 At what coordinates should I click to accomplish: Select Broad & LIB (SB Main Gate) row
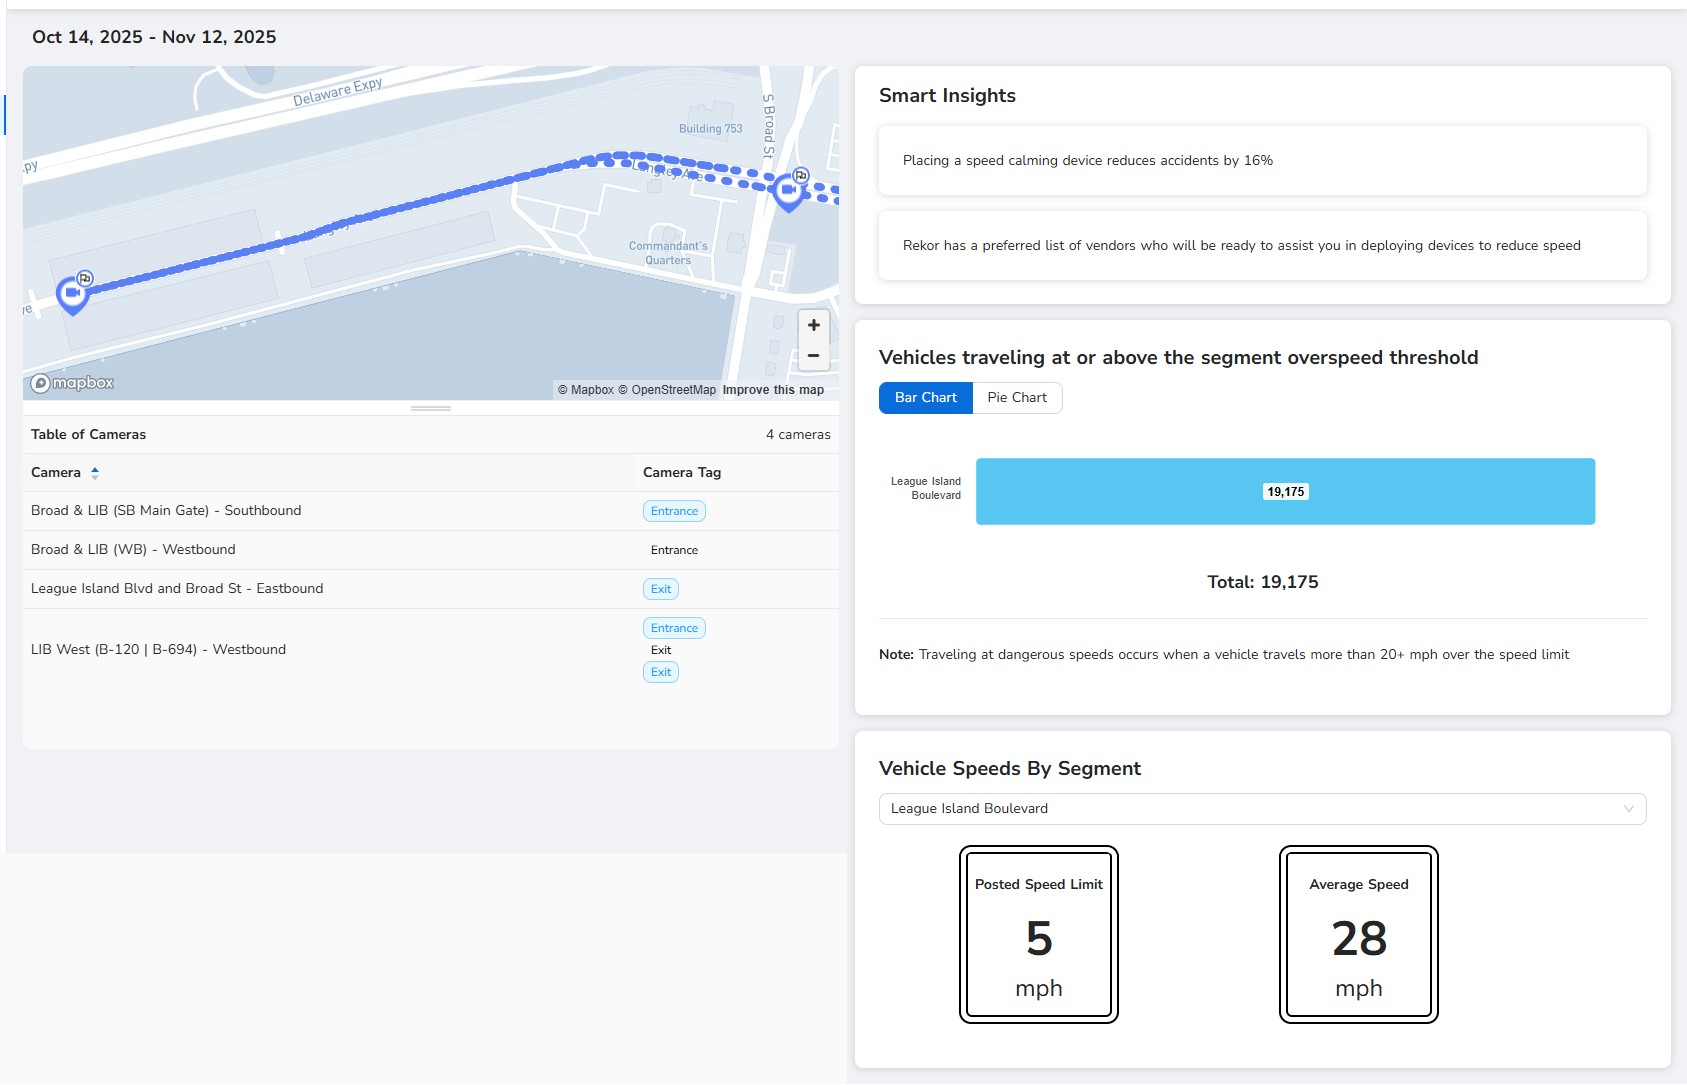pyautogui.click(x=166, y=511)
